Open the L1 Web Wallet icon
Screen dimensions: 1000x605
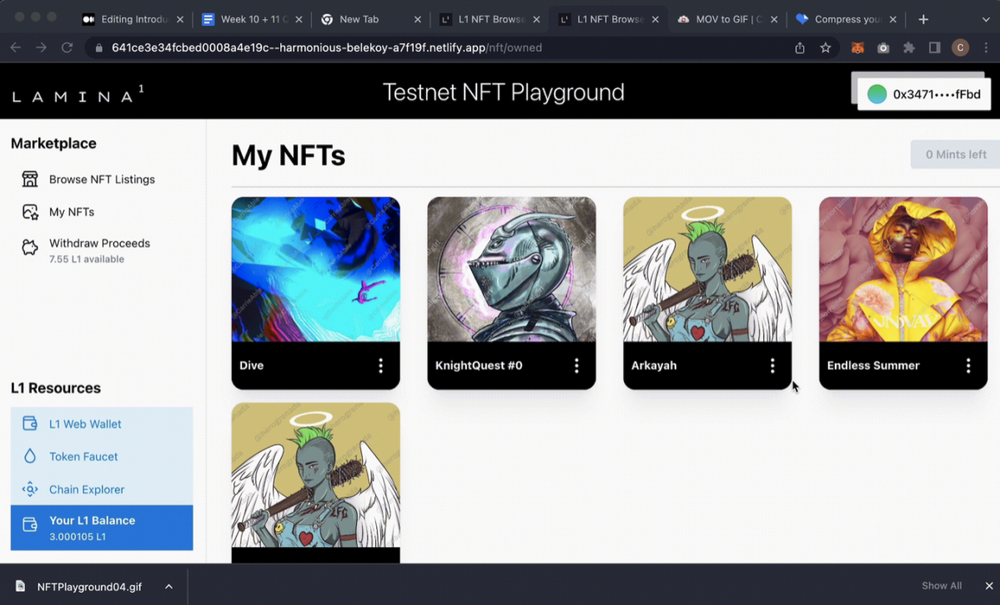tap(30, 423)
